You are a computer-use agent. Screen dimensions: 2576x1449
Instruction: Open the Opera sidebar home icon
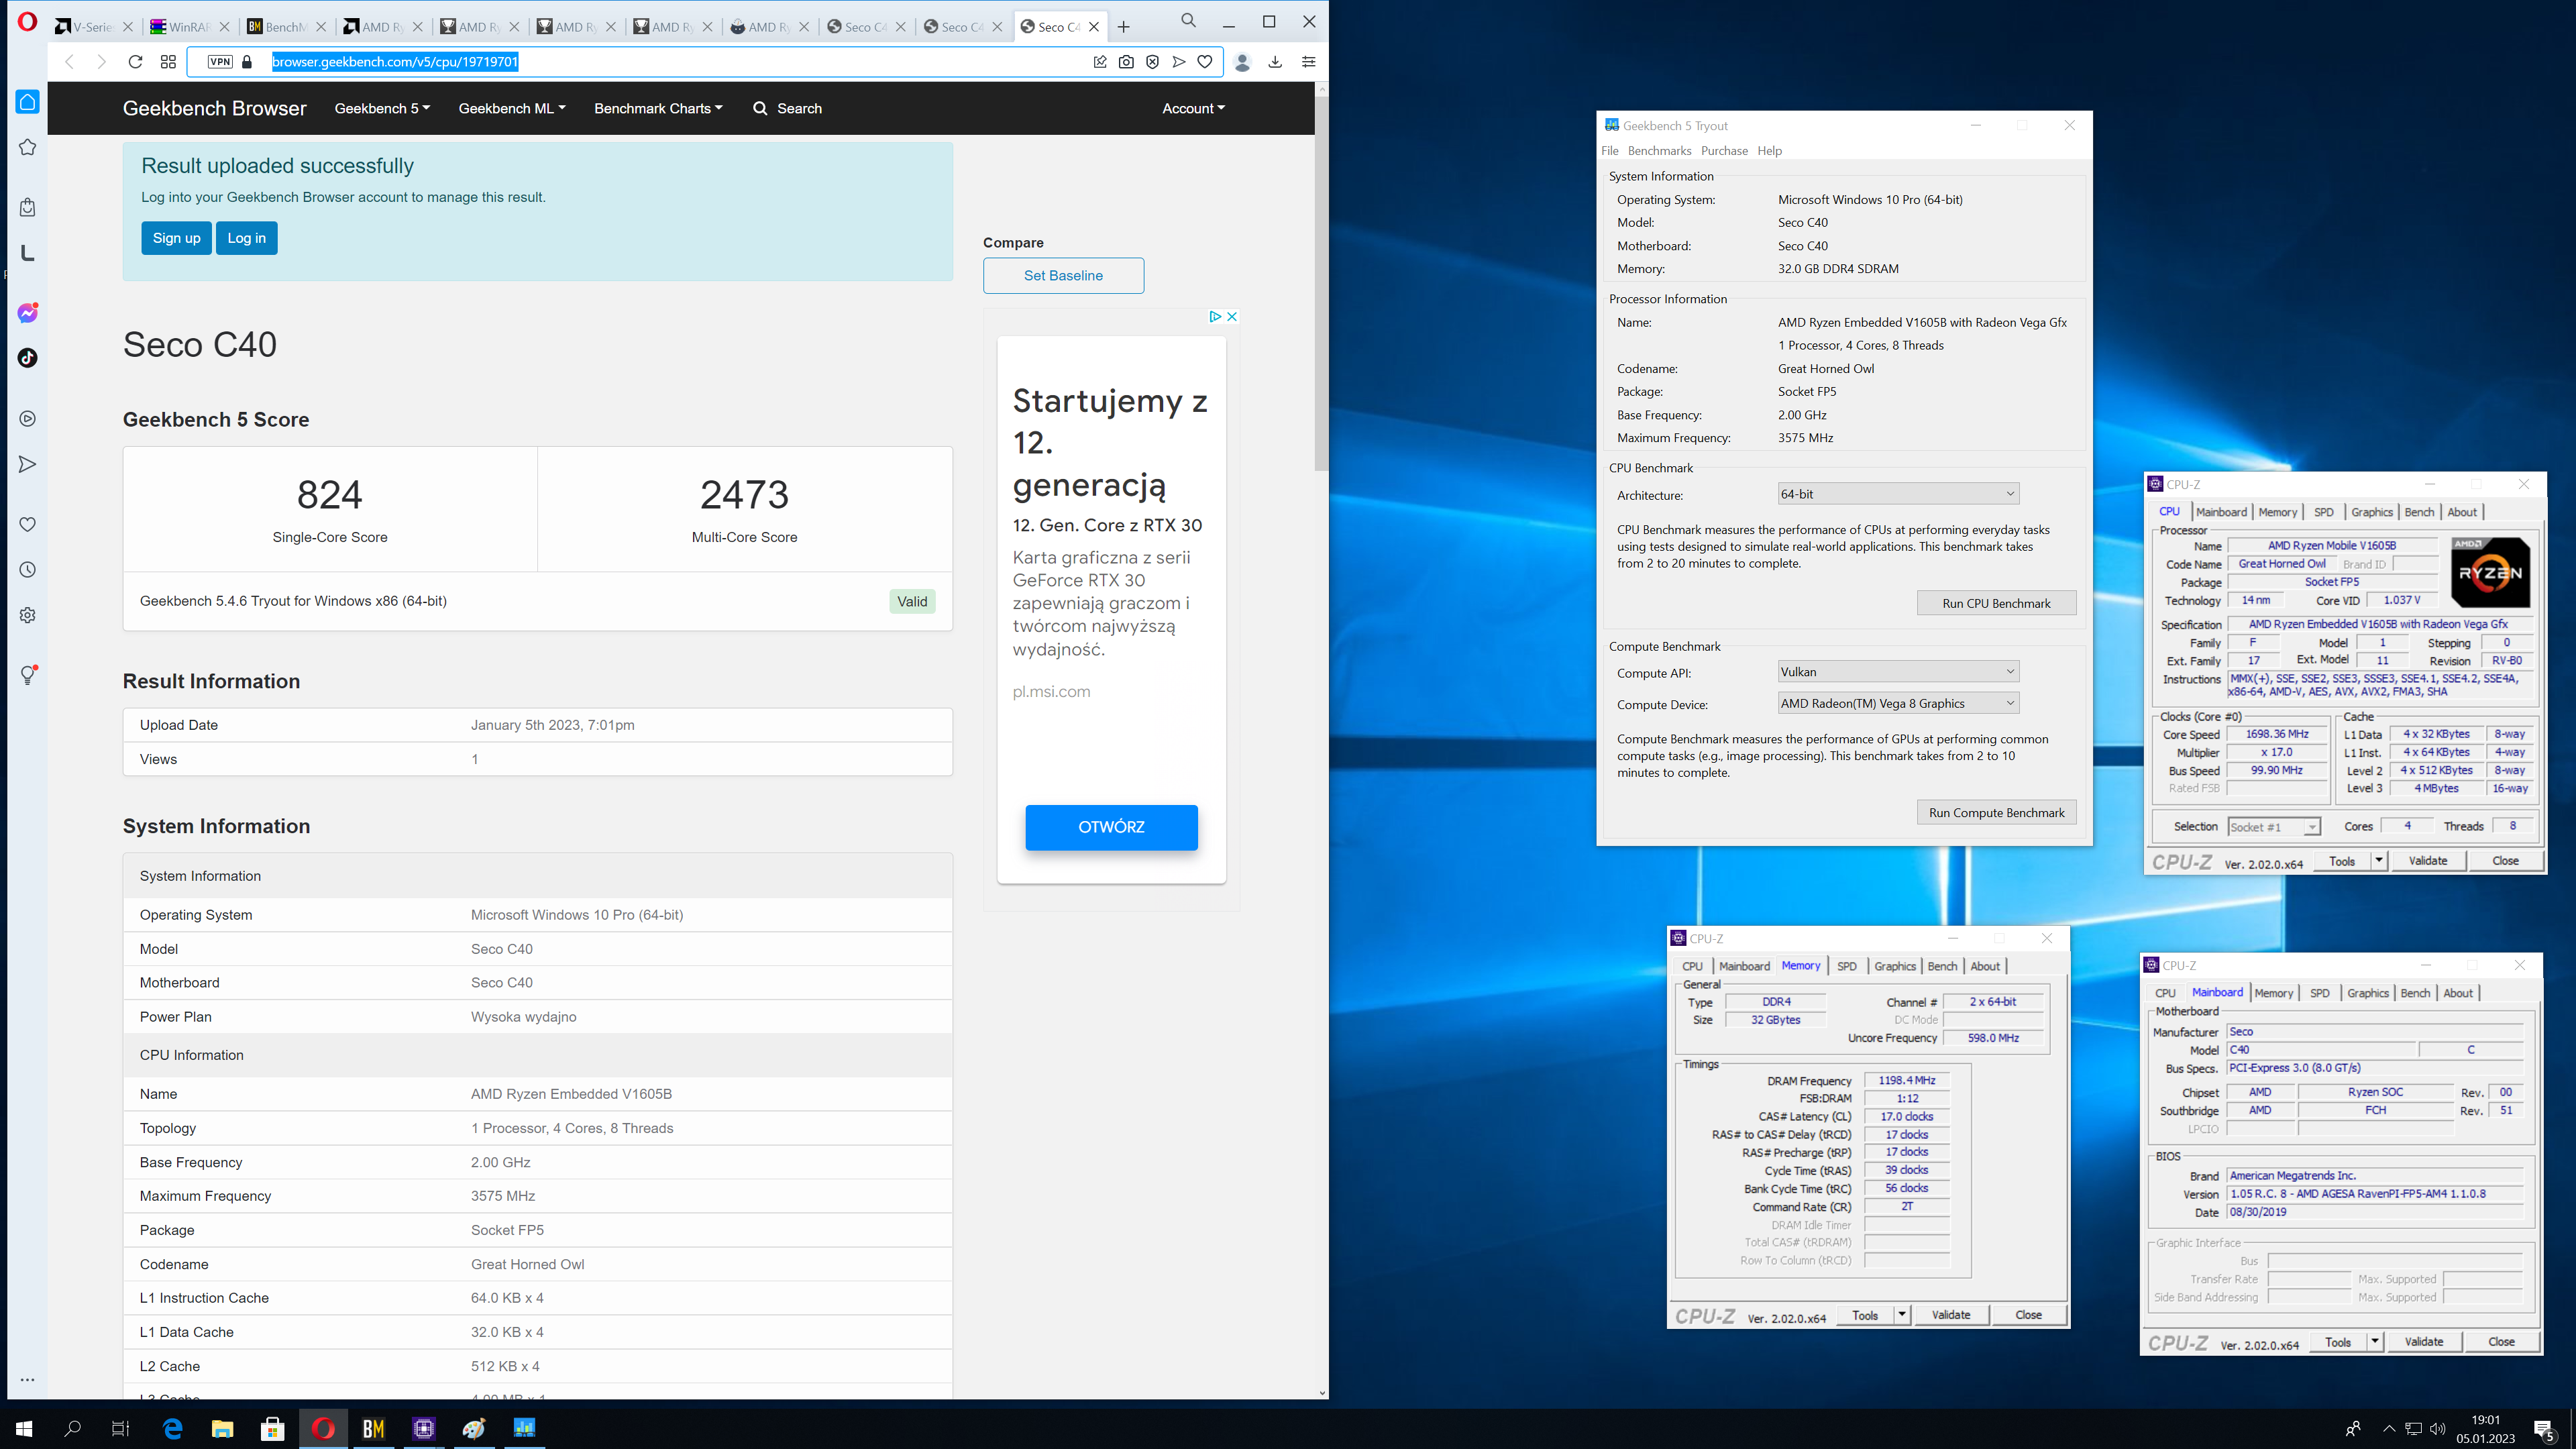27,102
